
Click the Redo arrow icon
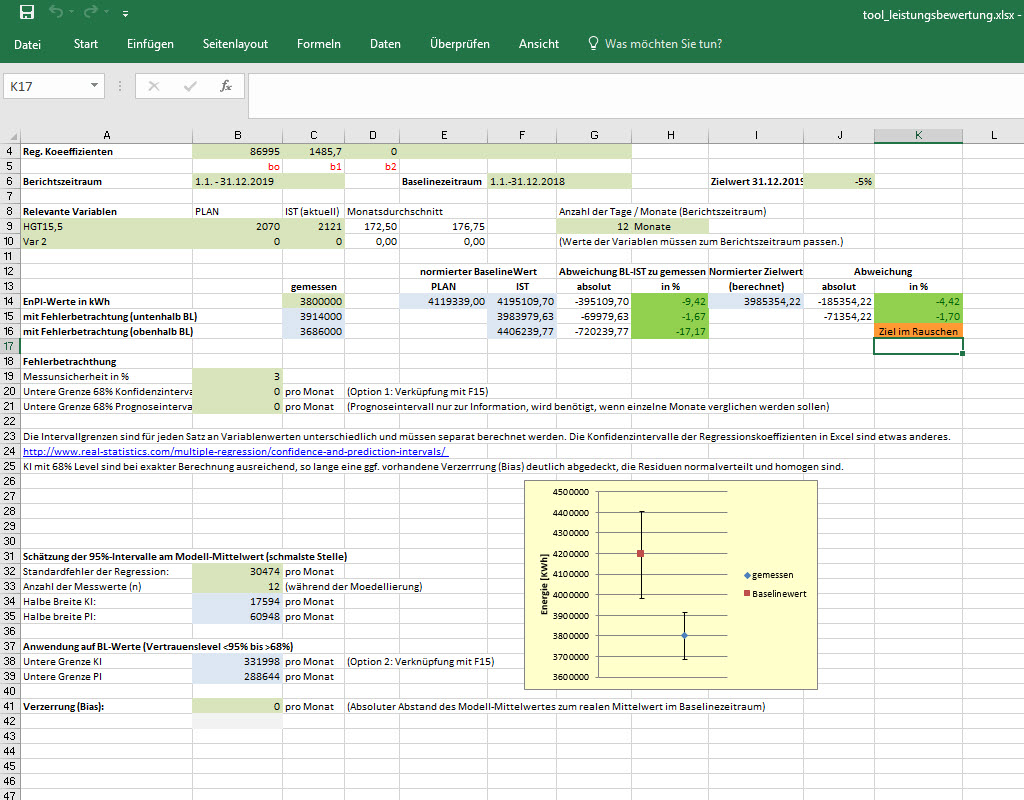click(92, 13)
